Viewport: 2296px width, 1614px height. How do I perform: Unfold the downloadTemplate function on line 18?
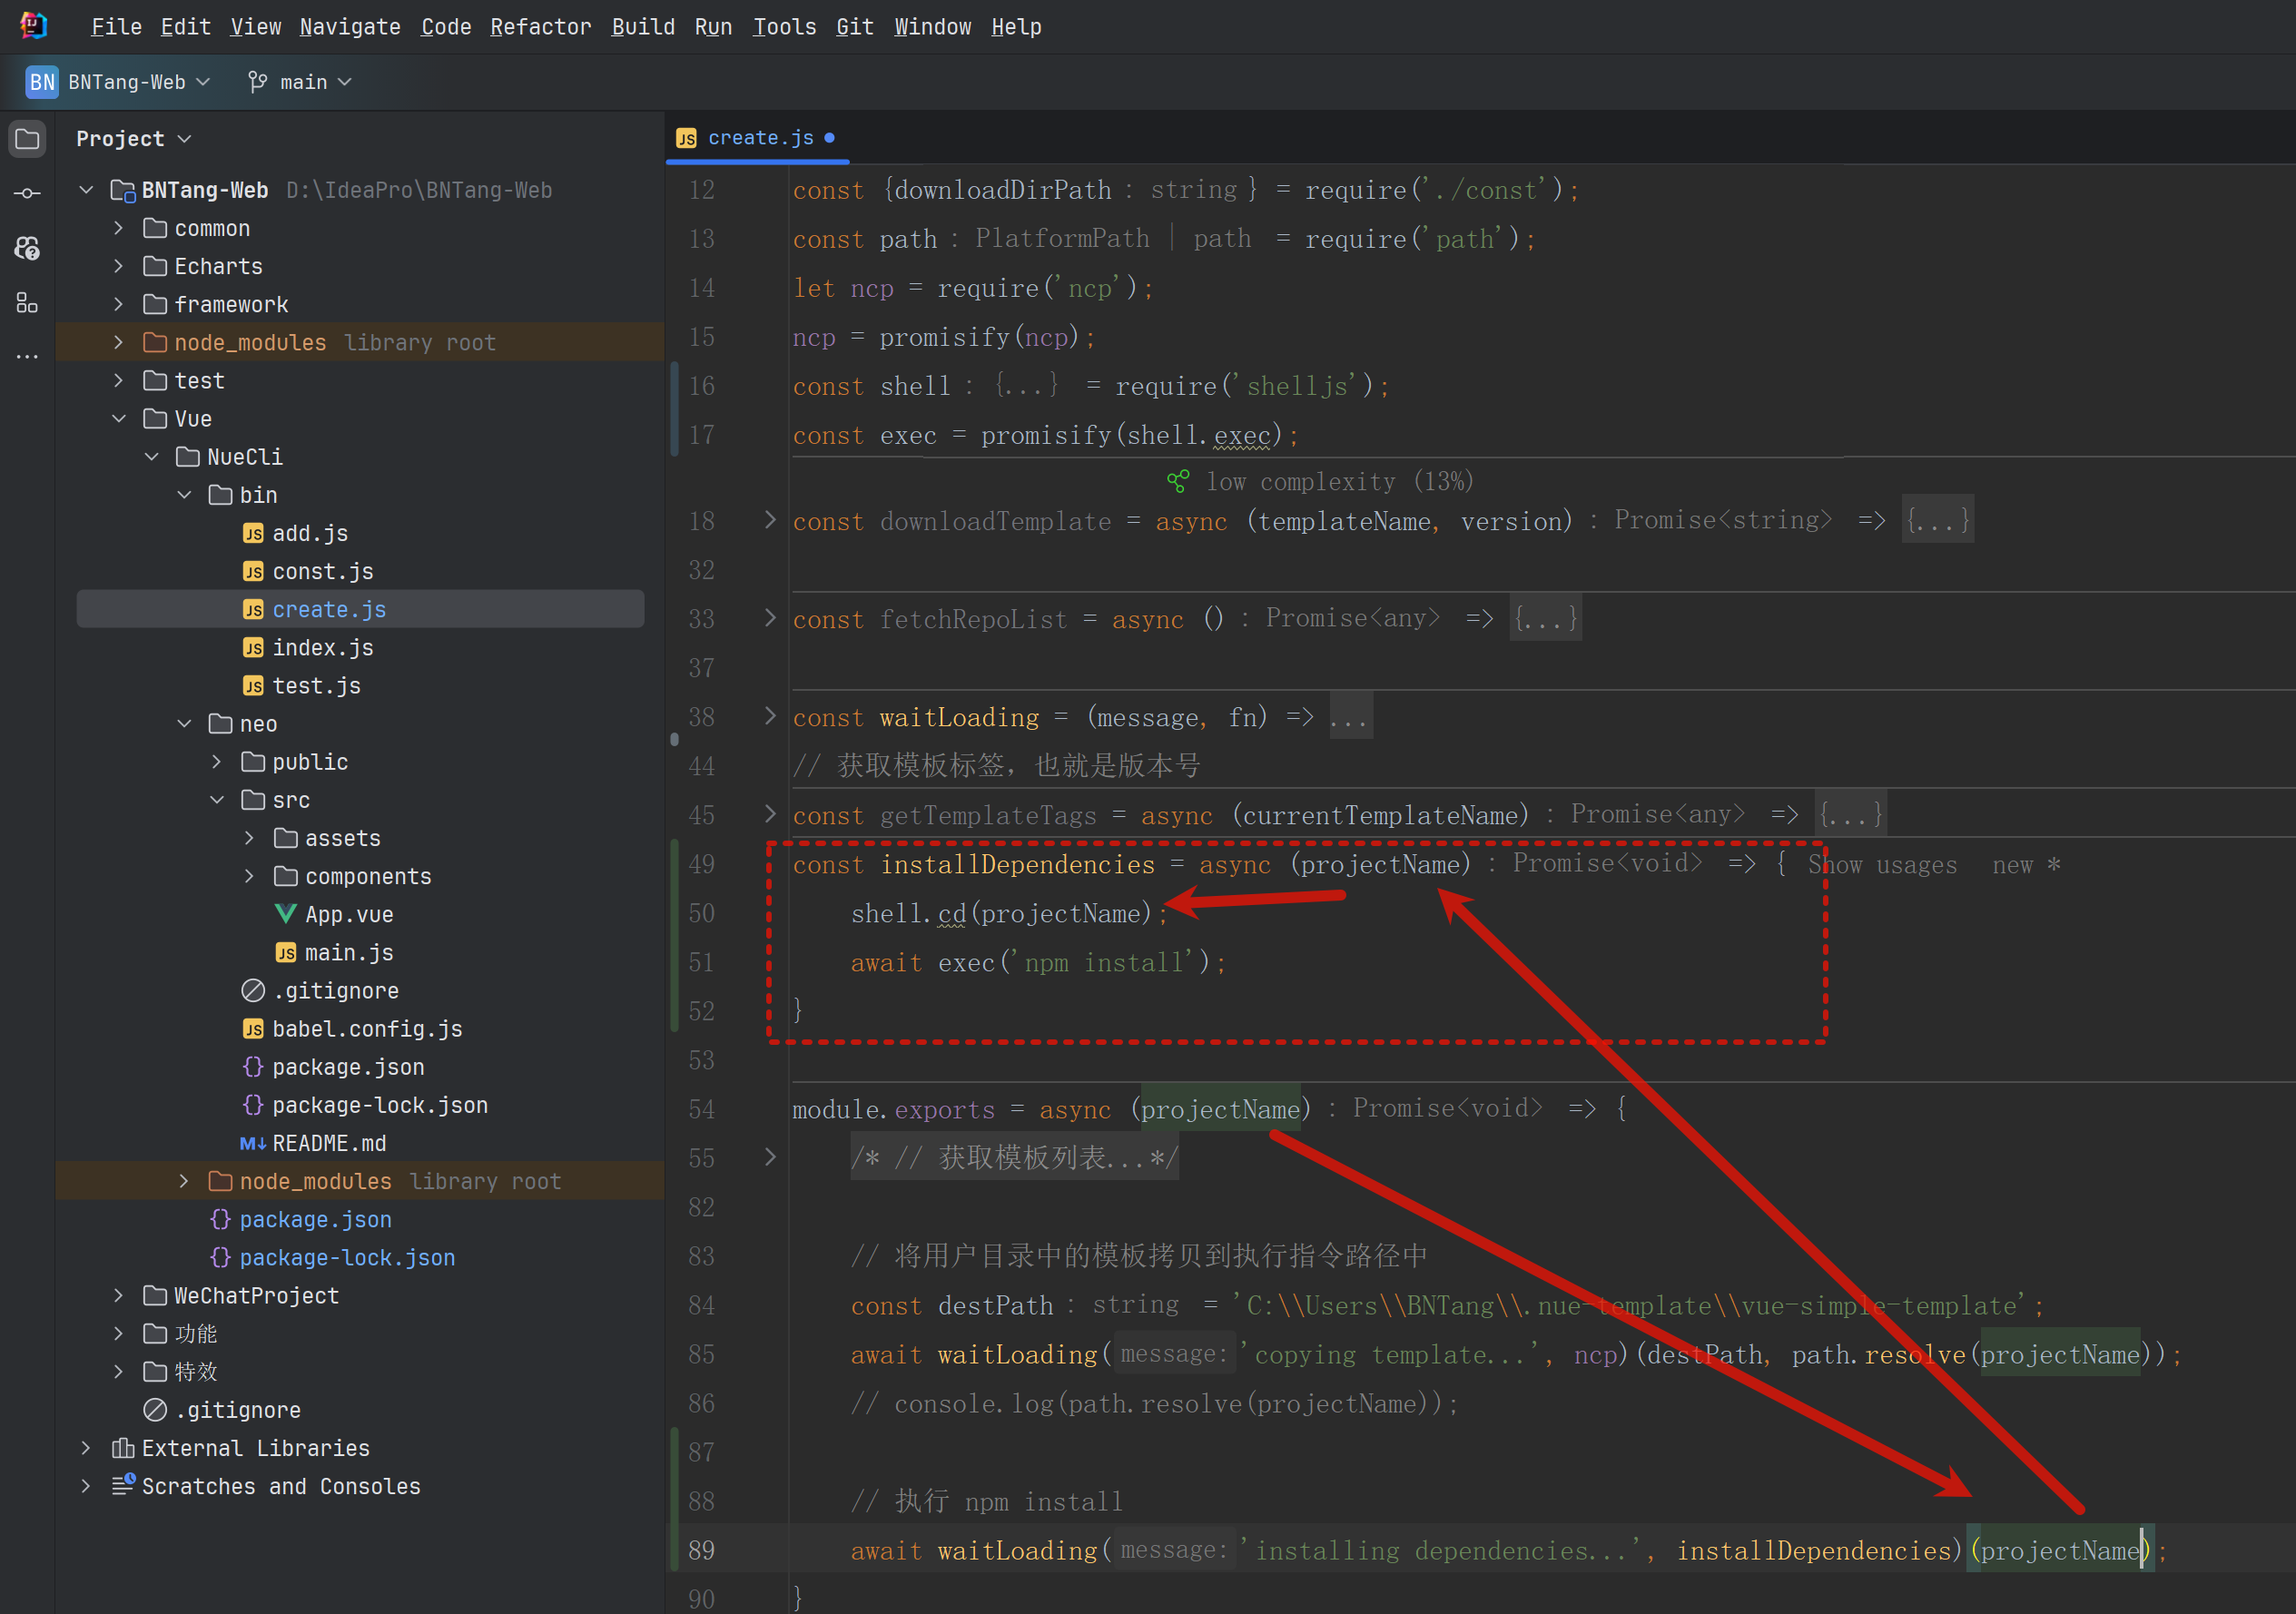(x=769, y=520)
